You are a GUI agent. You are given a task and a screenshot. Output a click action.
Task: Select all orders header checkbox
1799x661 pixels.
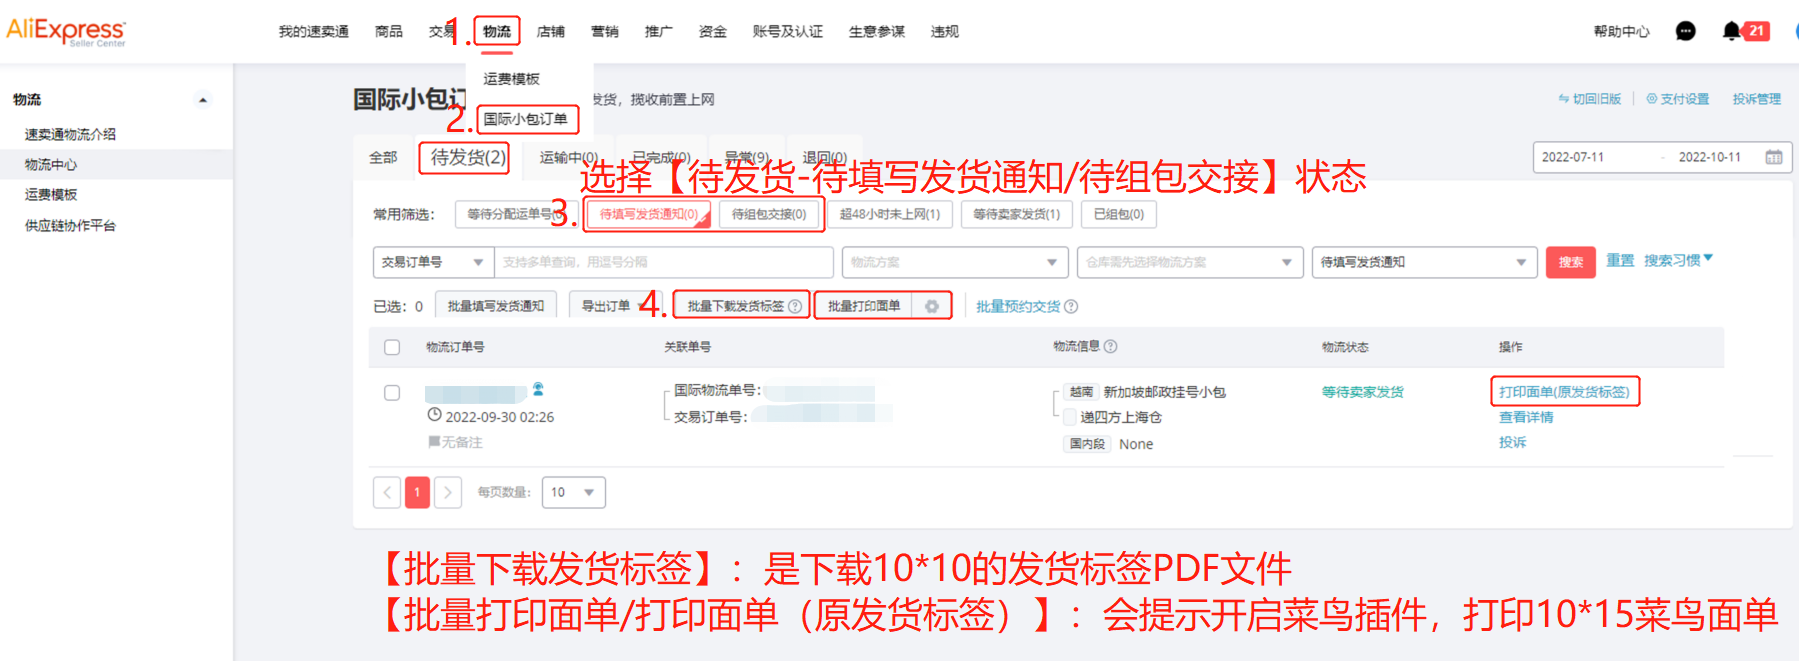[392, 347]
